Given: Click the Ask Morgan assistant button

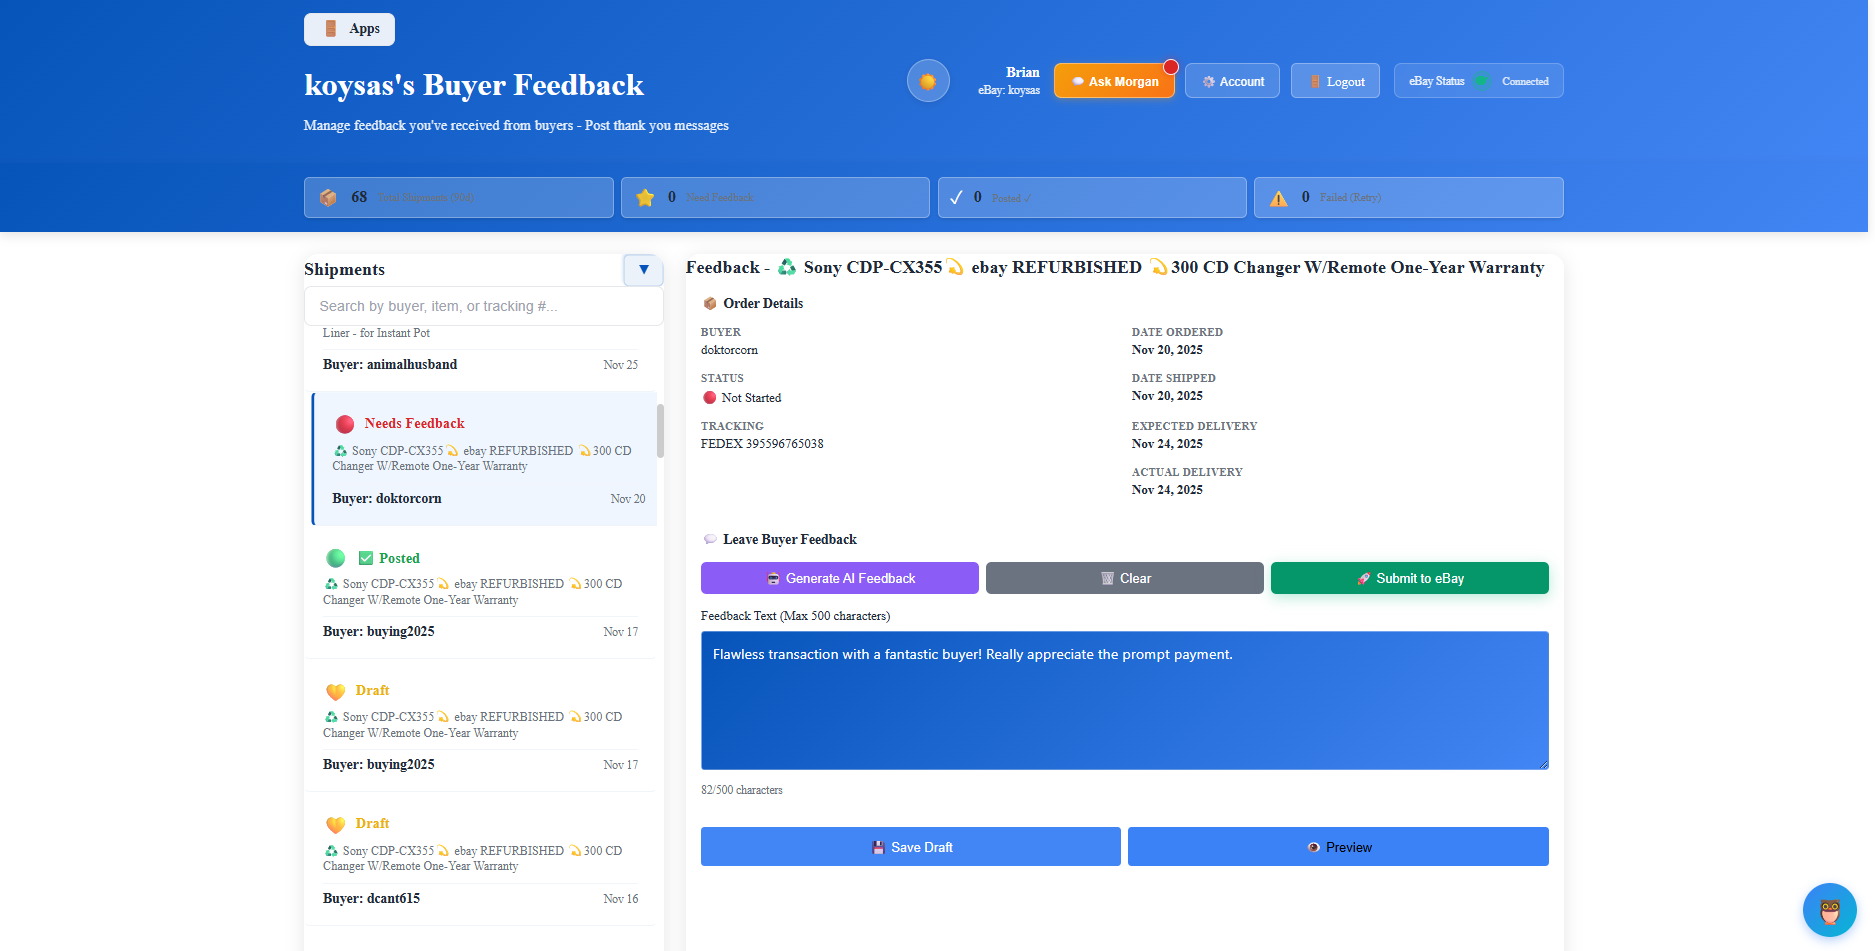Looking at the screenshot, I should [1114, 80].
